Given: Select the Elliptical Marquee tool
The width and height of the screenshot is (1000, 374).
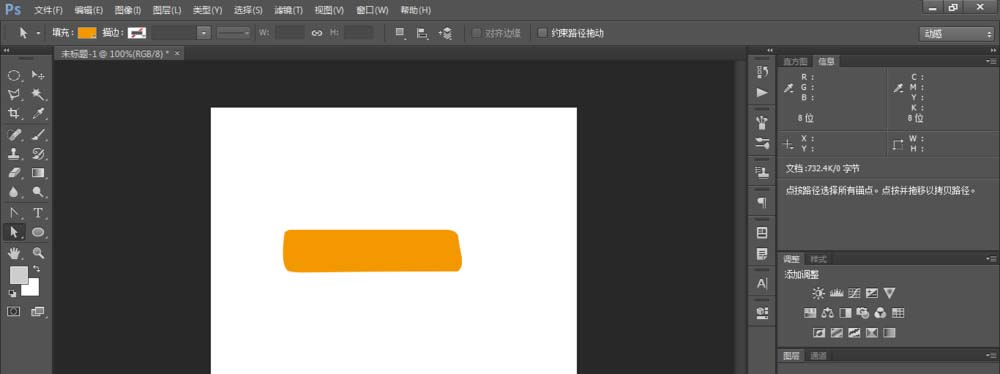Looking at the screenshot, I should [13, 75].
